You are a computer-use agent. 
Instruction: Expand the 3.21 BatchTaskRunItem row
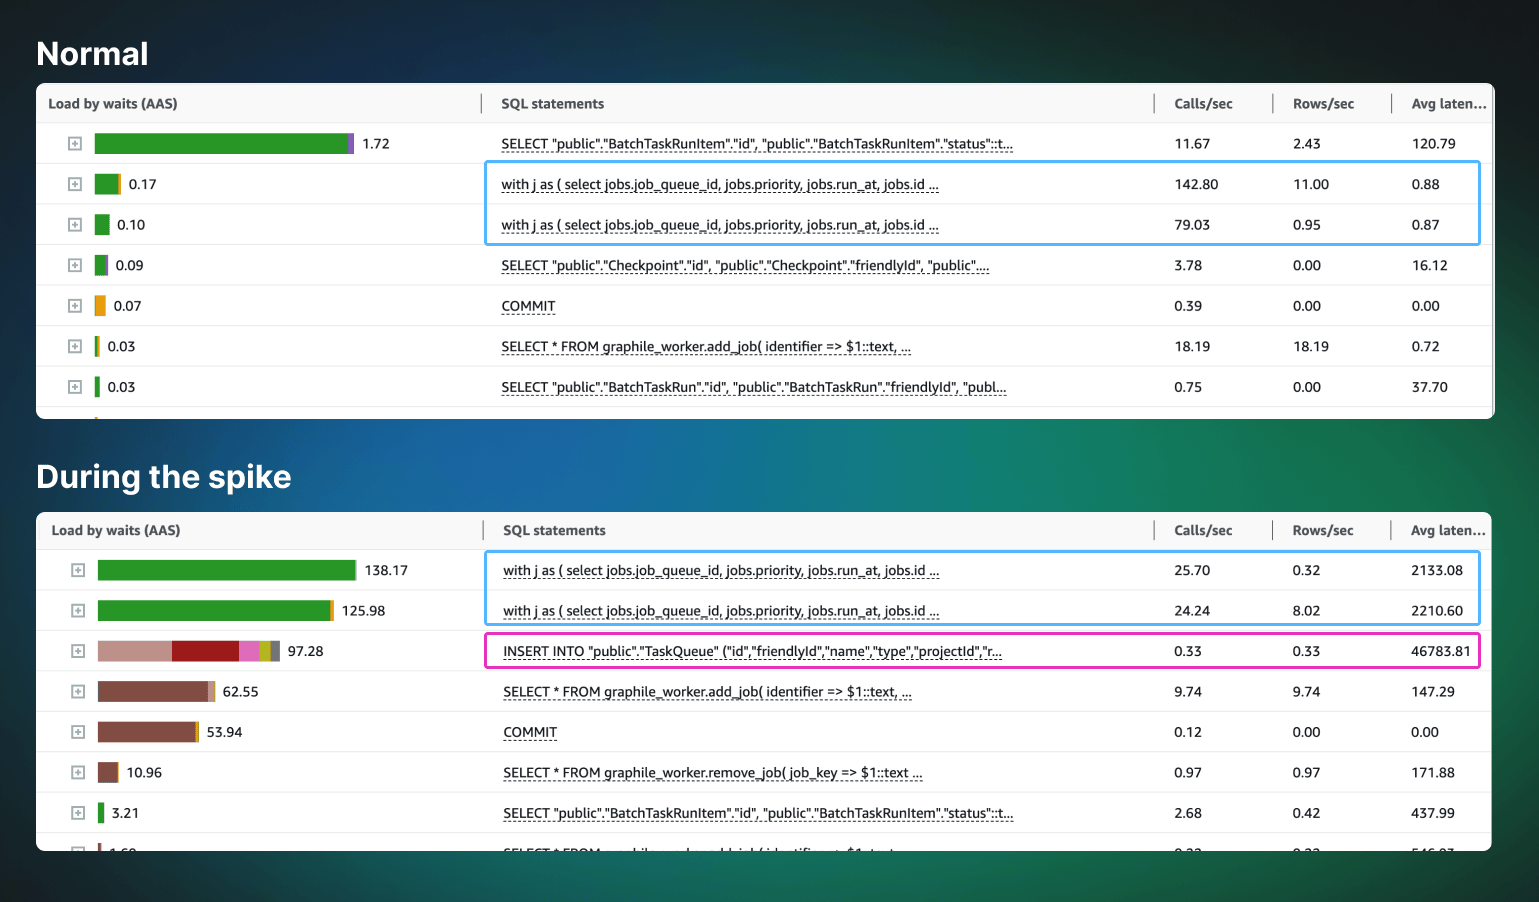pos(78,813)
